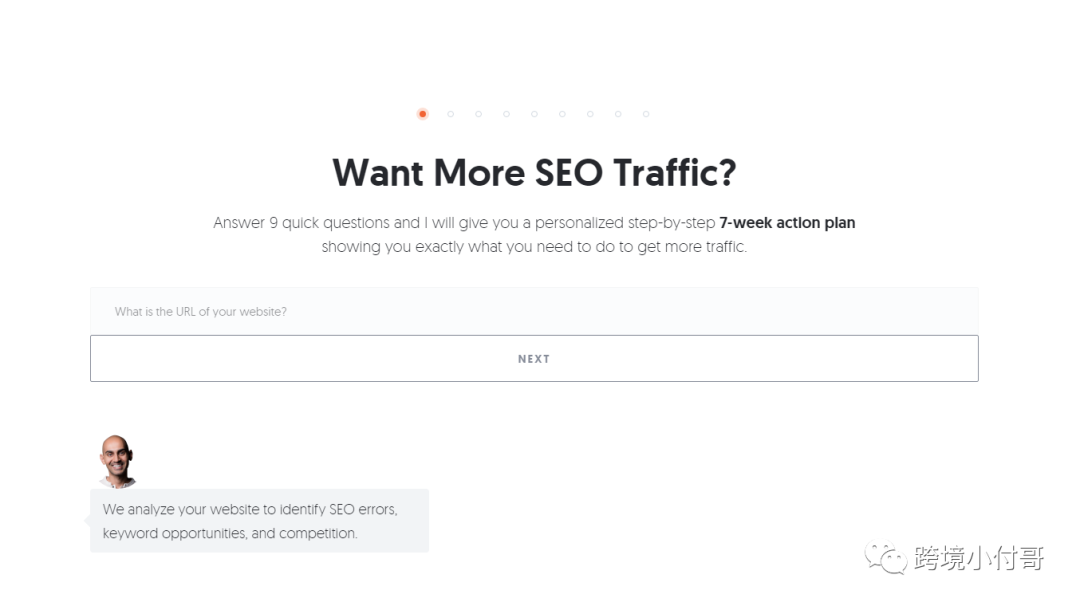Select the third progress step dot
This screenshot has width=1080, height=606.
[479, 114]
